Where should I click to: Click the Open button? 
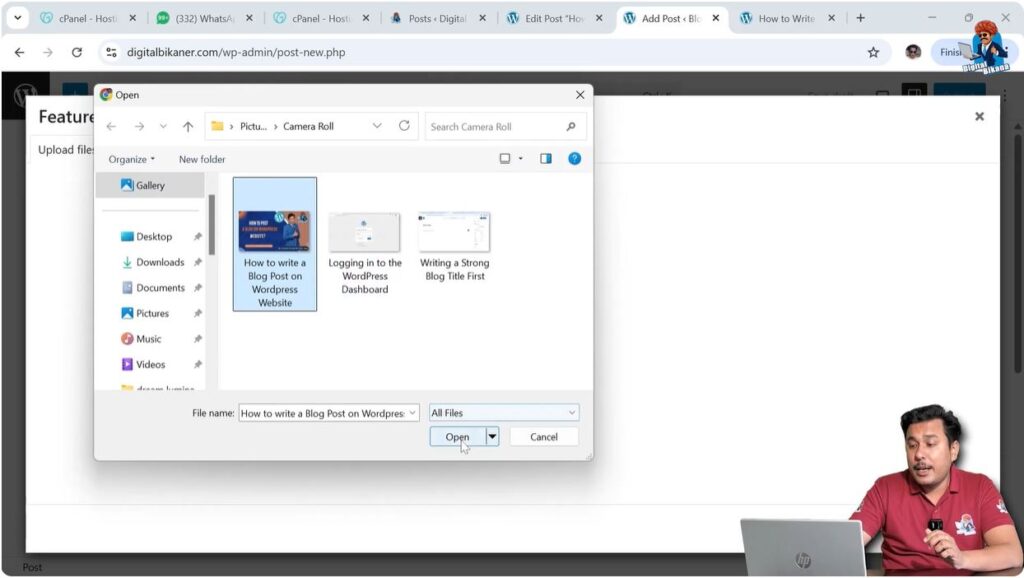coord(459,436)
